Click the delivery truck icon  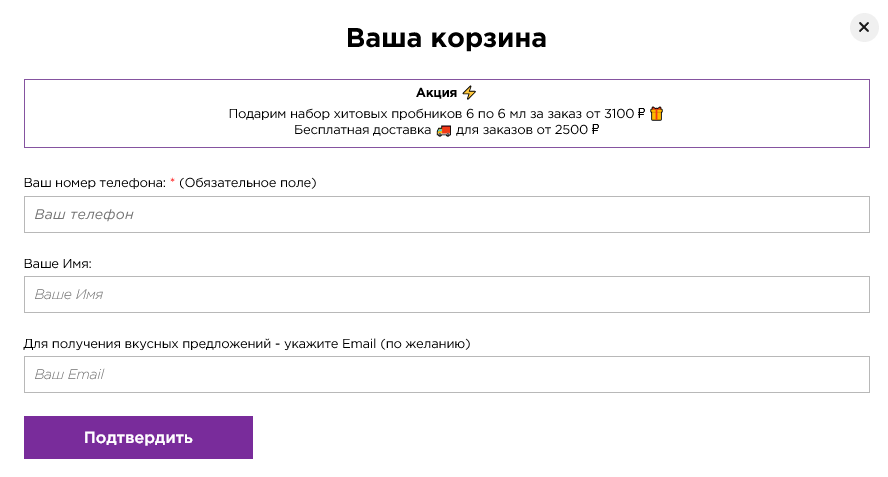[x=444, y=131]
